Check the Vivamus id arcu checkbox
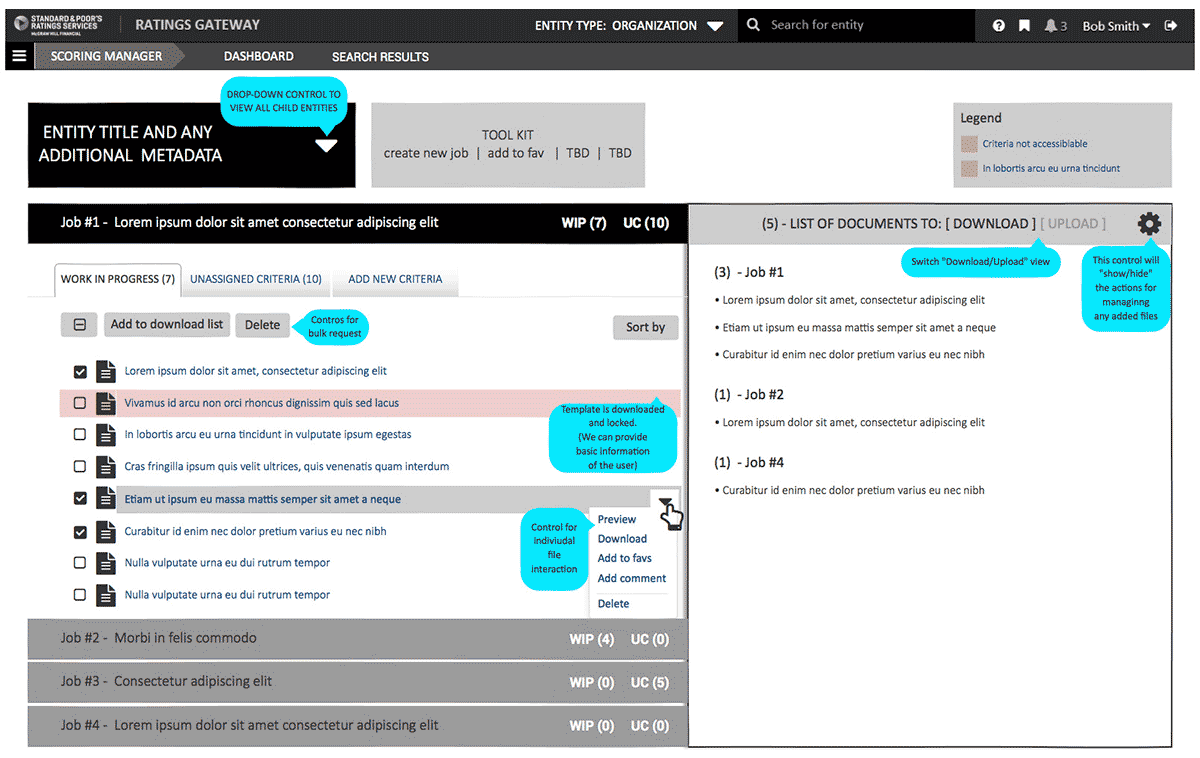 pos(80,404)
